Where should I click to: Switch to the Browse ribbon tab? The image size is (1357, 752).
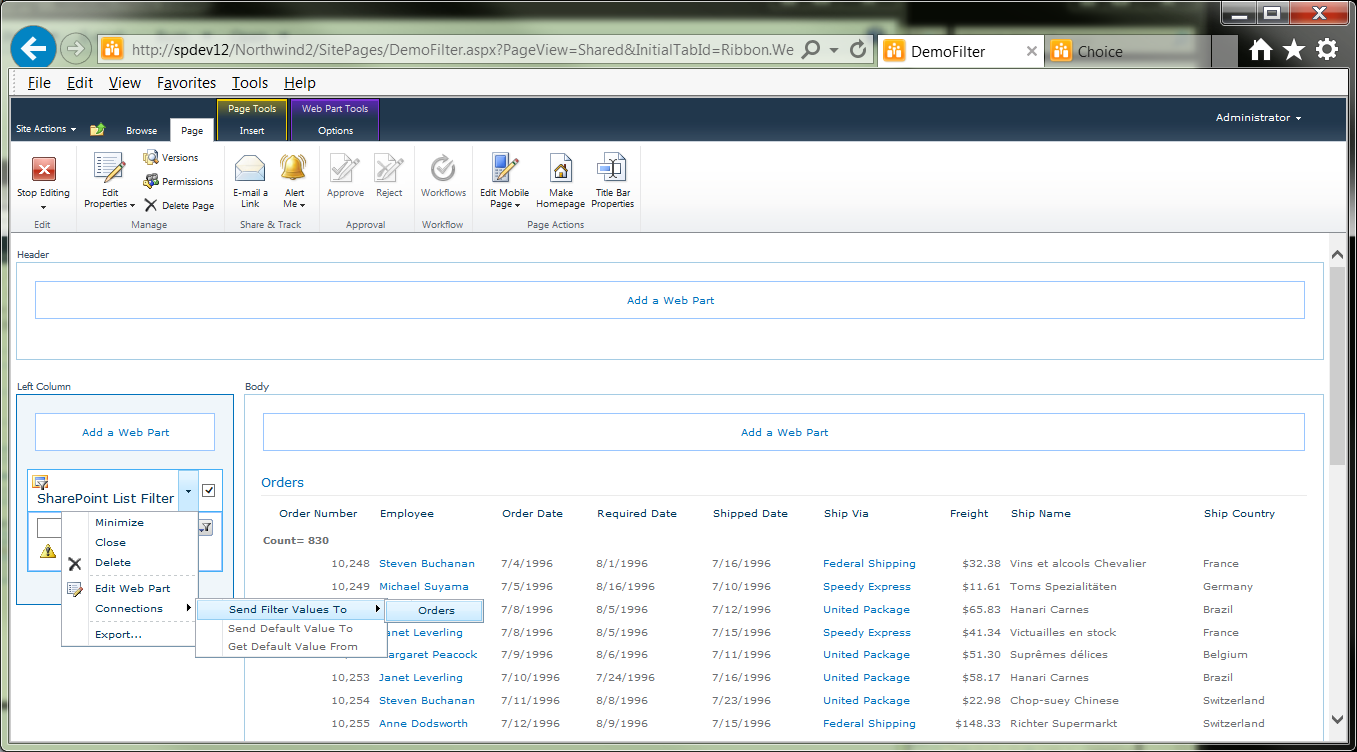point(141,130)
